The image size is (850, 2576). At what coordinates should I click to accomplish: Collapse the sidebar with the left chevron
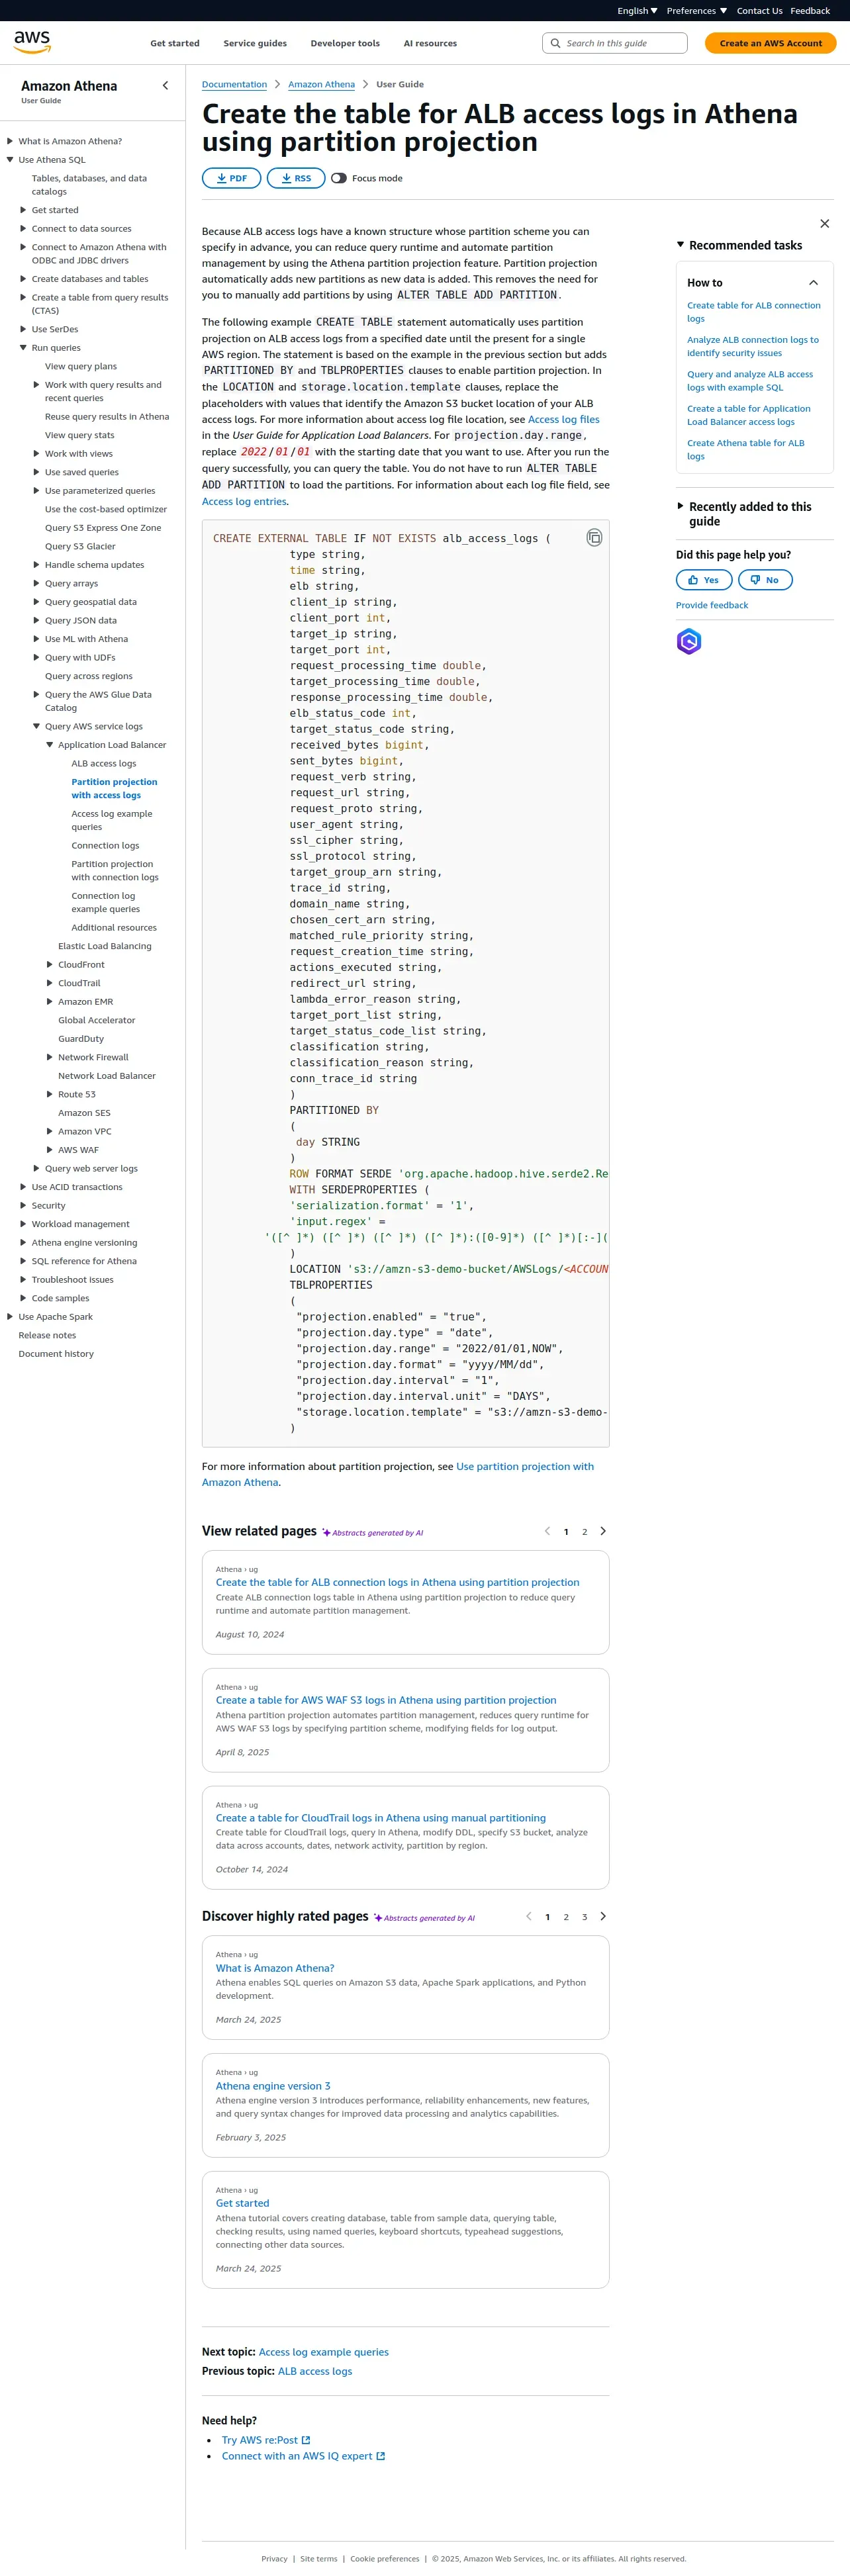165,86
